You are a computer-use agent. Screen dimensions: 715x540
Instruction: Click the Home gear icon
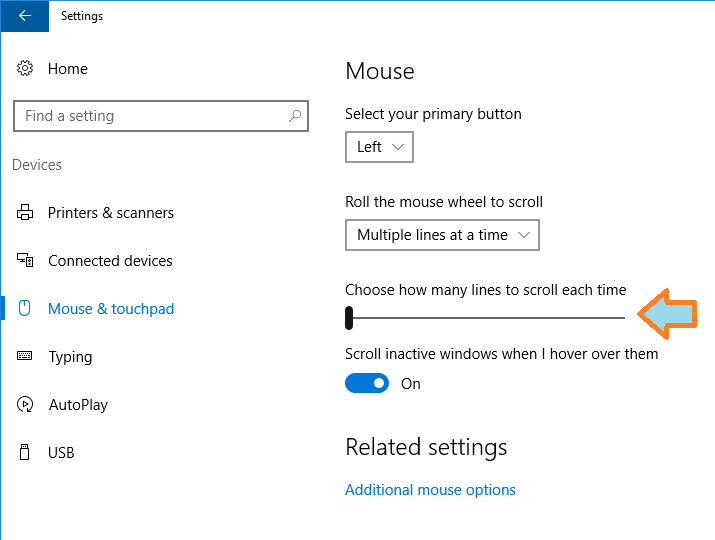[x=25, y=69]
